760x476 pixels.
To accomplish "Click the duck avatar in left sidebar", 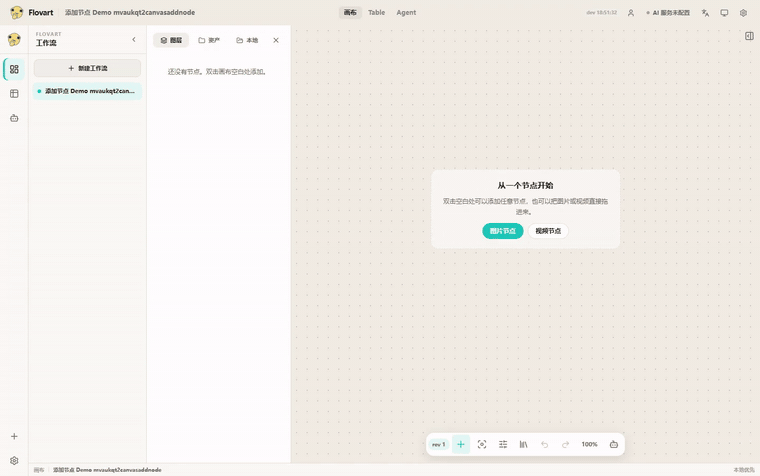I will point(14,39).
